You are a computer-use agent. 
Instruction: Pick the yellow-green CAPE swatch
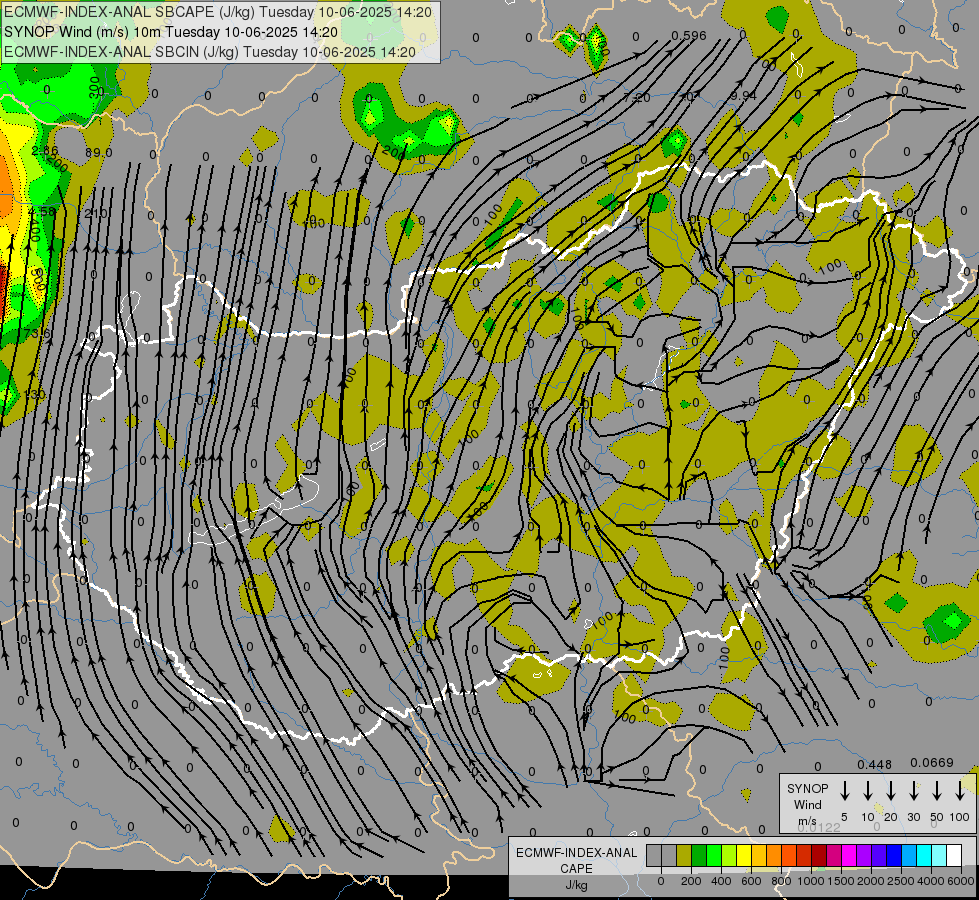729,855
